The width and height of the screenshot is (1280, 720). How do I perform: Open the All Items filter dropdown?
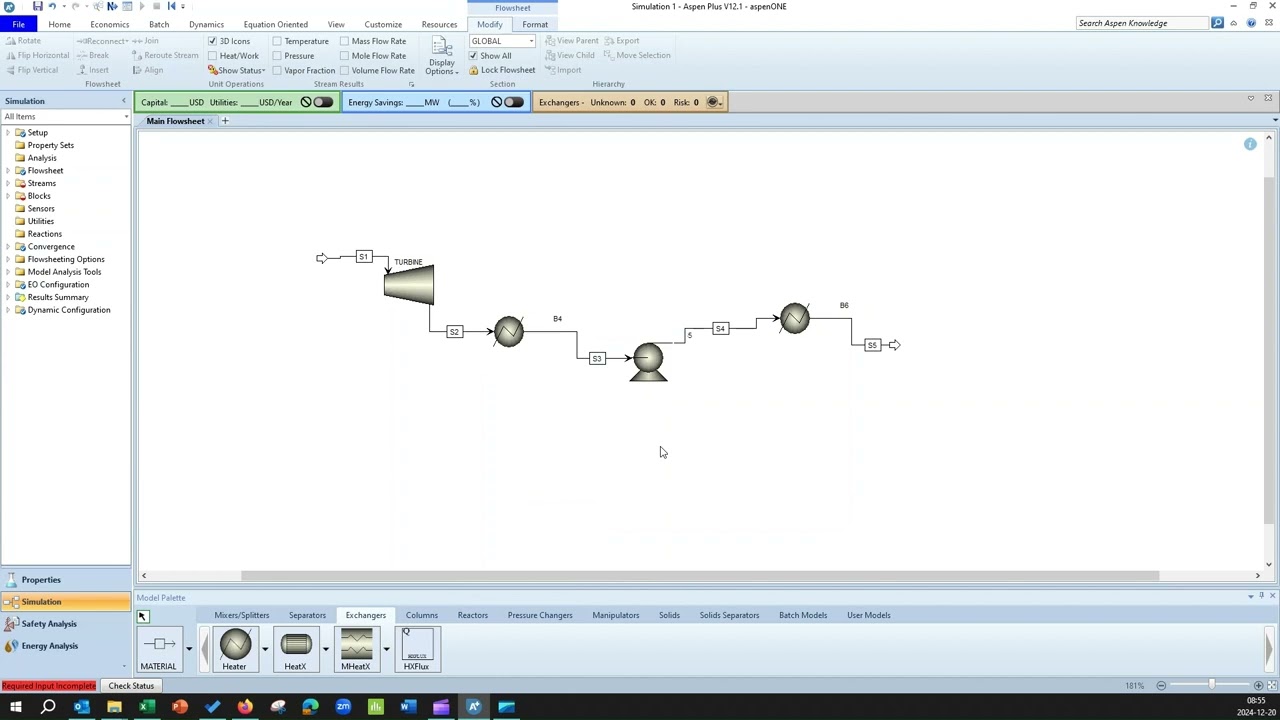point(126,117)
